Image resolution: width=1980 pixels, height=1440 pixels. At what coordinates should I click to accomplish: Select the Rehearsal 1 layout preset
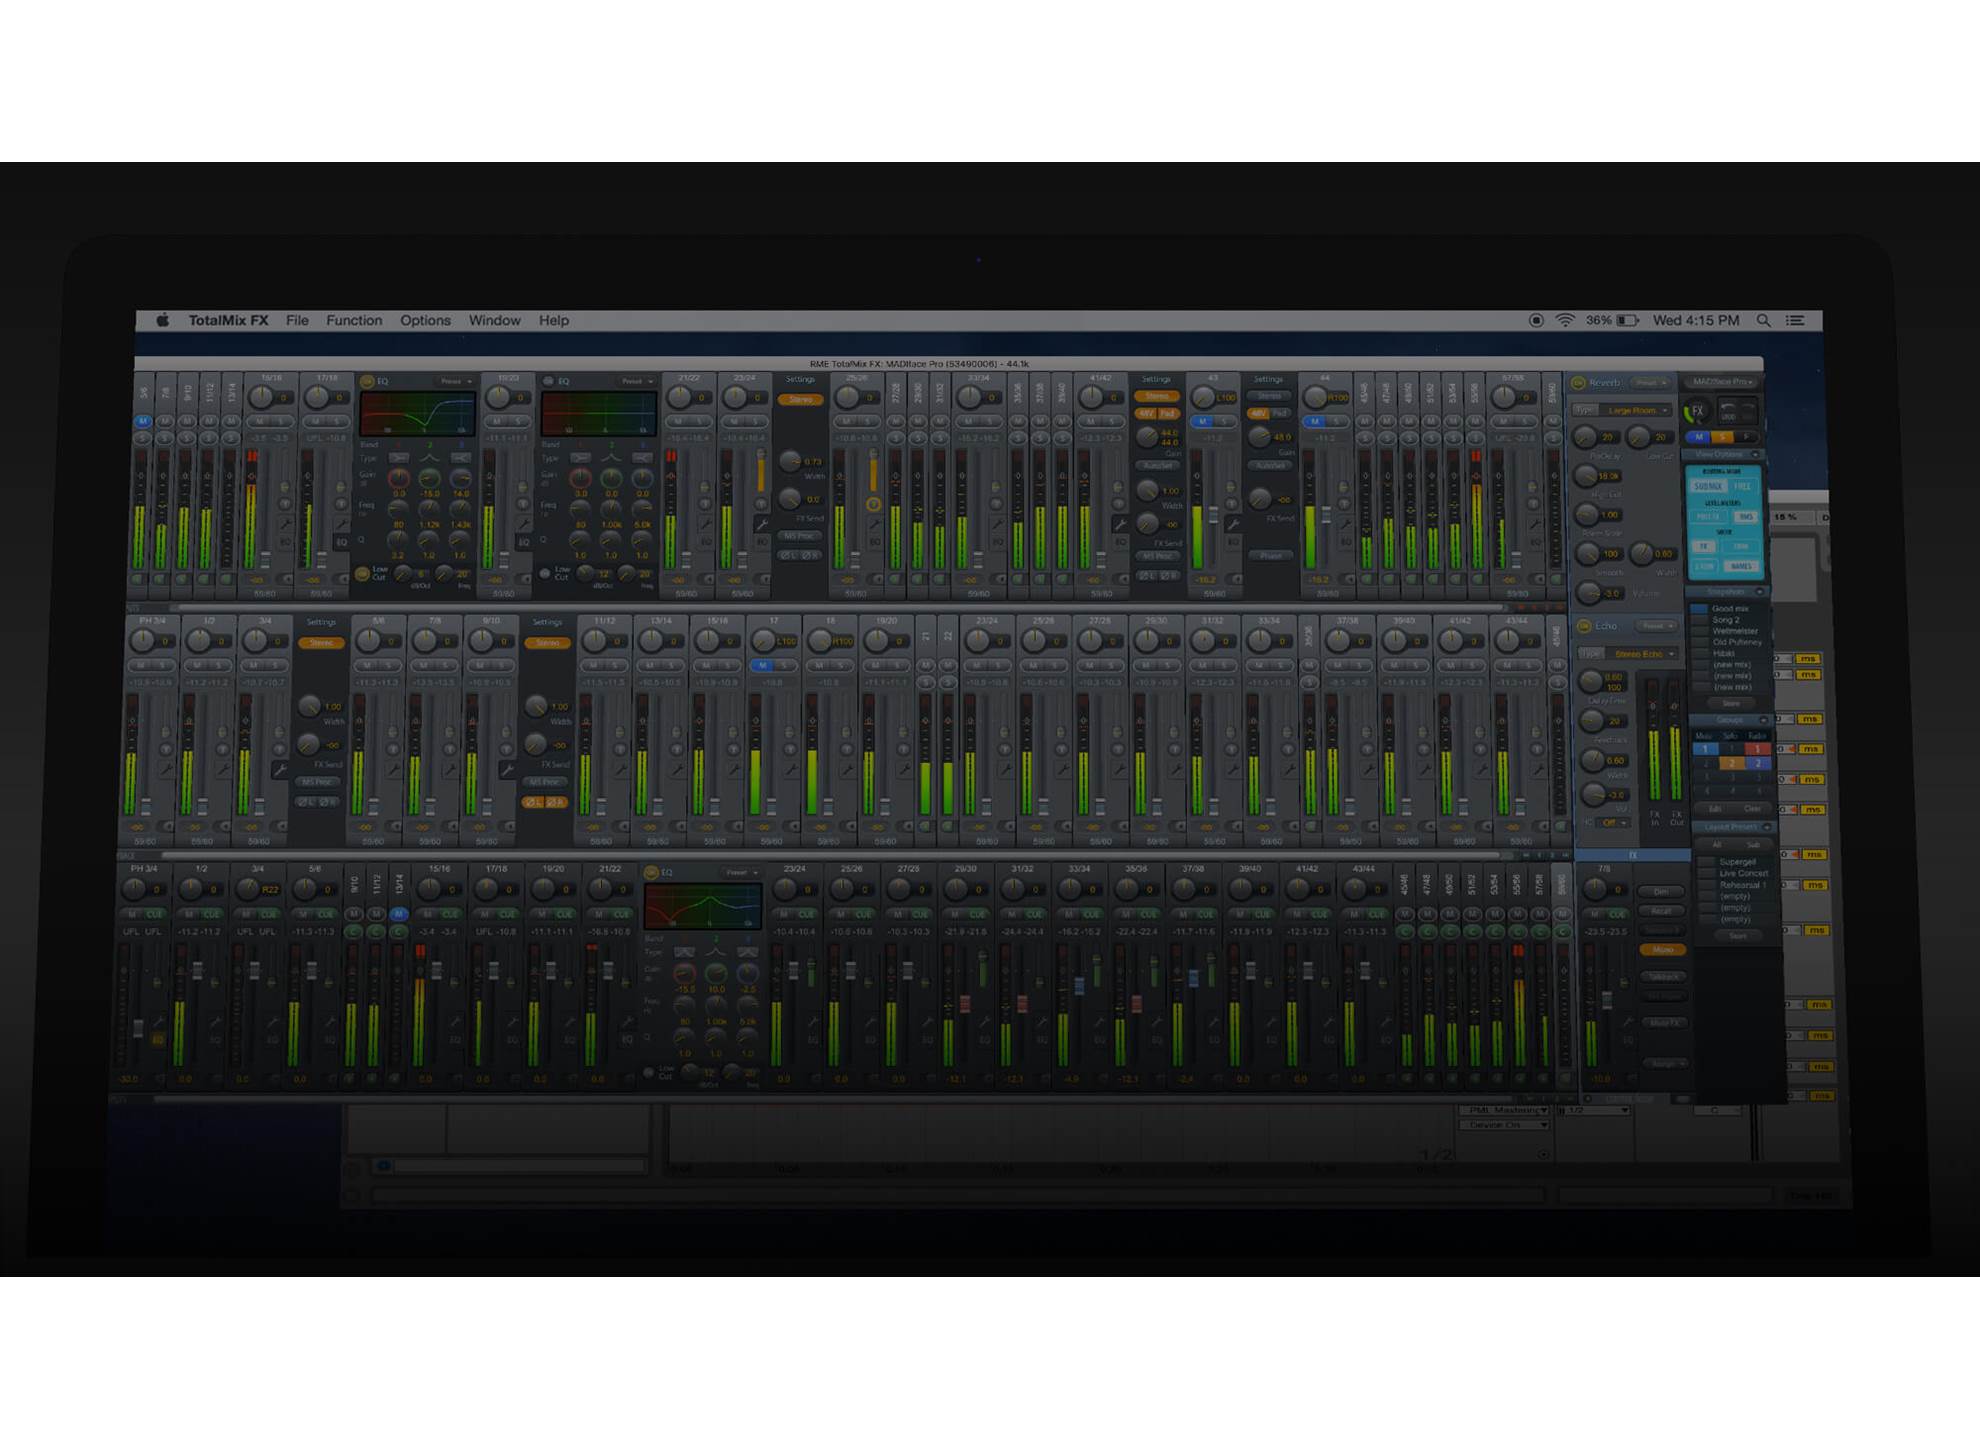pos(1743,885)
